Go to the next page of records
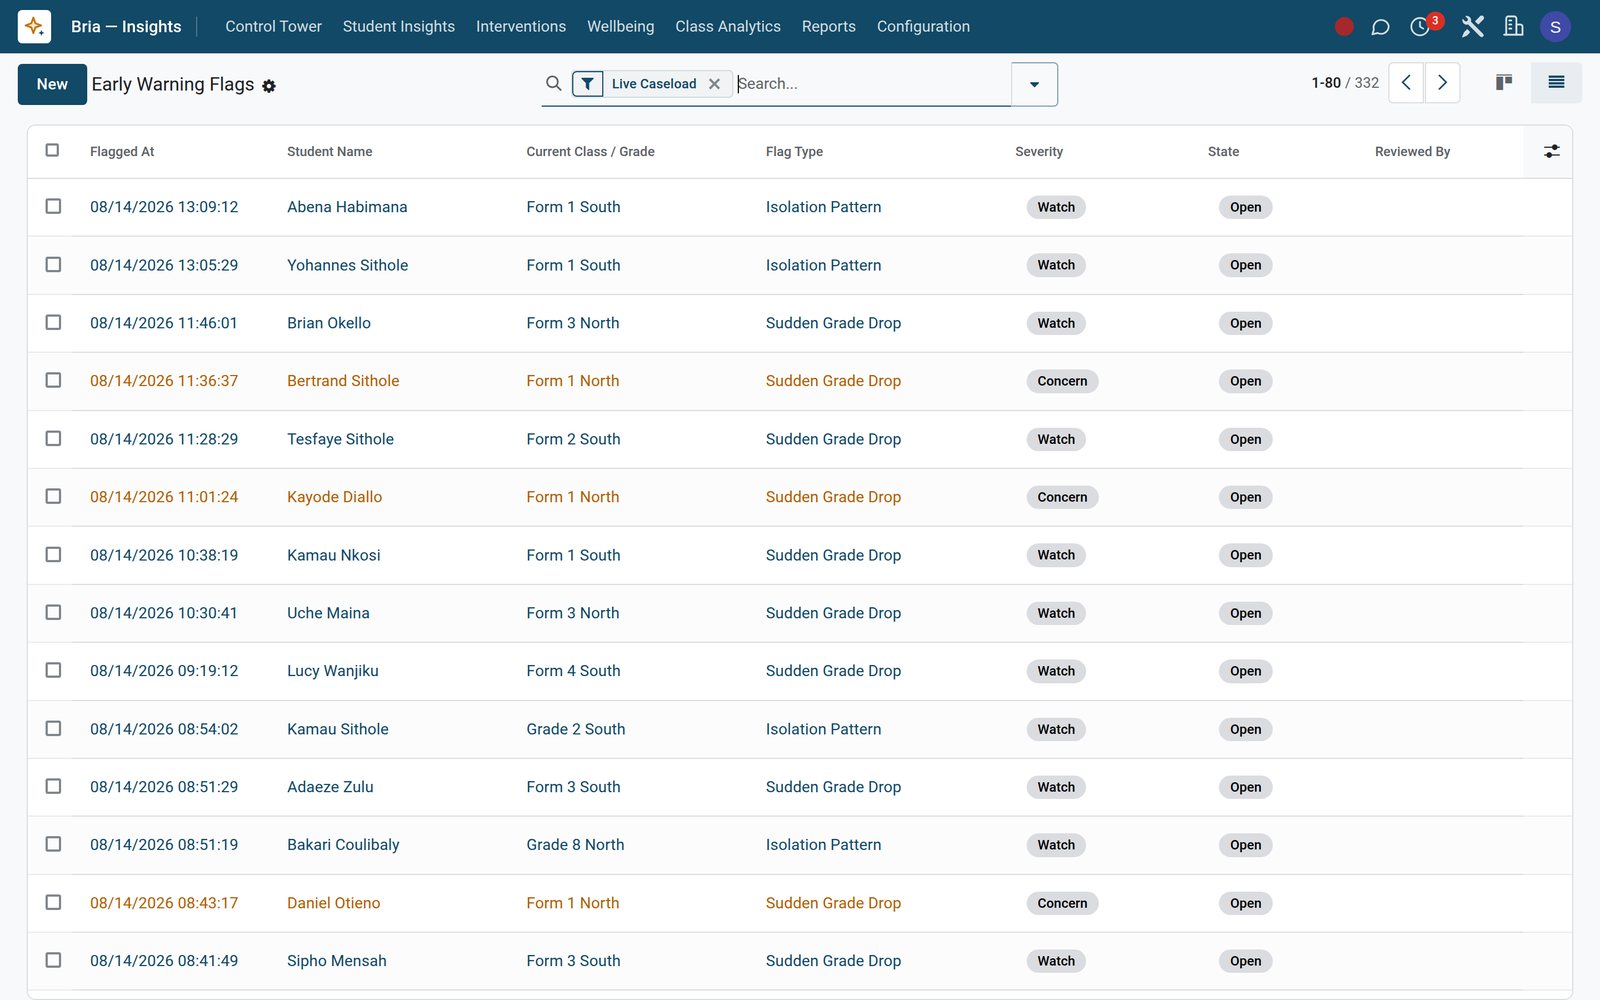The image size is (1600, 1000). pyautogui.click(x=1442, y=83)
